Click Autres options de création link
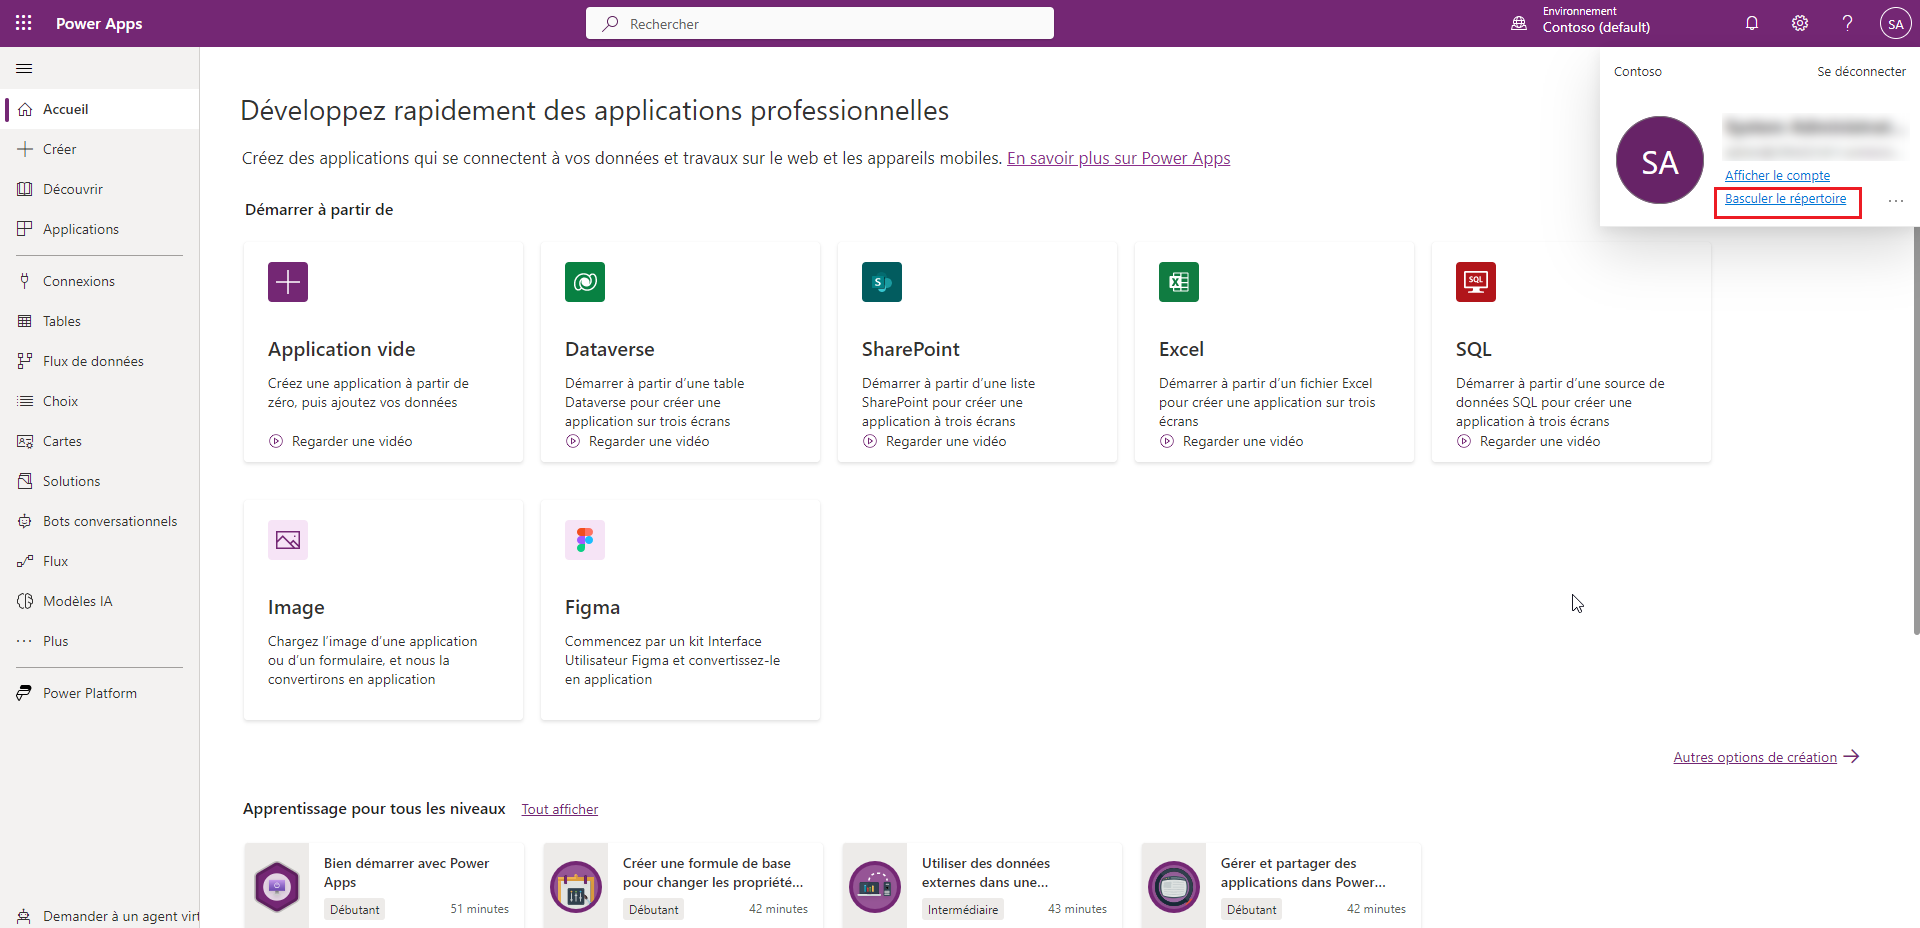The image size is (1920, 928). pyautogui.click(x=1755, y=757)
